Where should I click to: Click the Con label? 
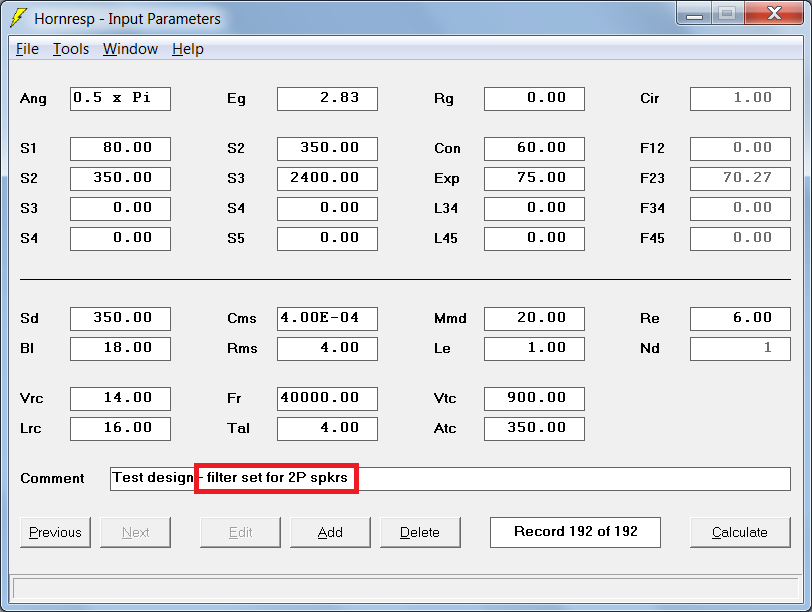pos(447,149)
